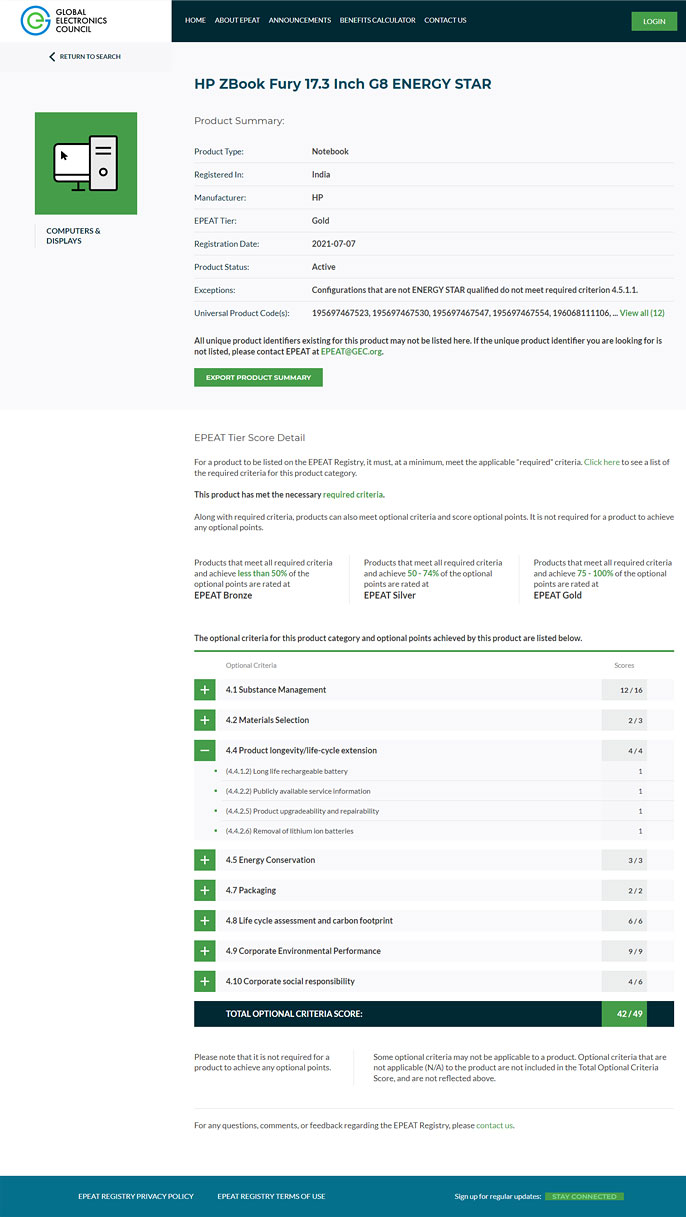This screenshot has width=686, height=1217.
Task: Click the Total Optional Criteria Score label
Action: [x=294, y=1013]
